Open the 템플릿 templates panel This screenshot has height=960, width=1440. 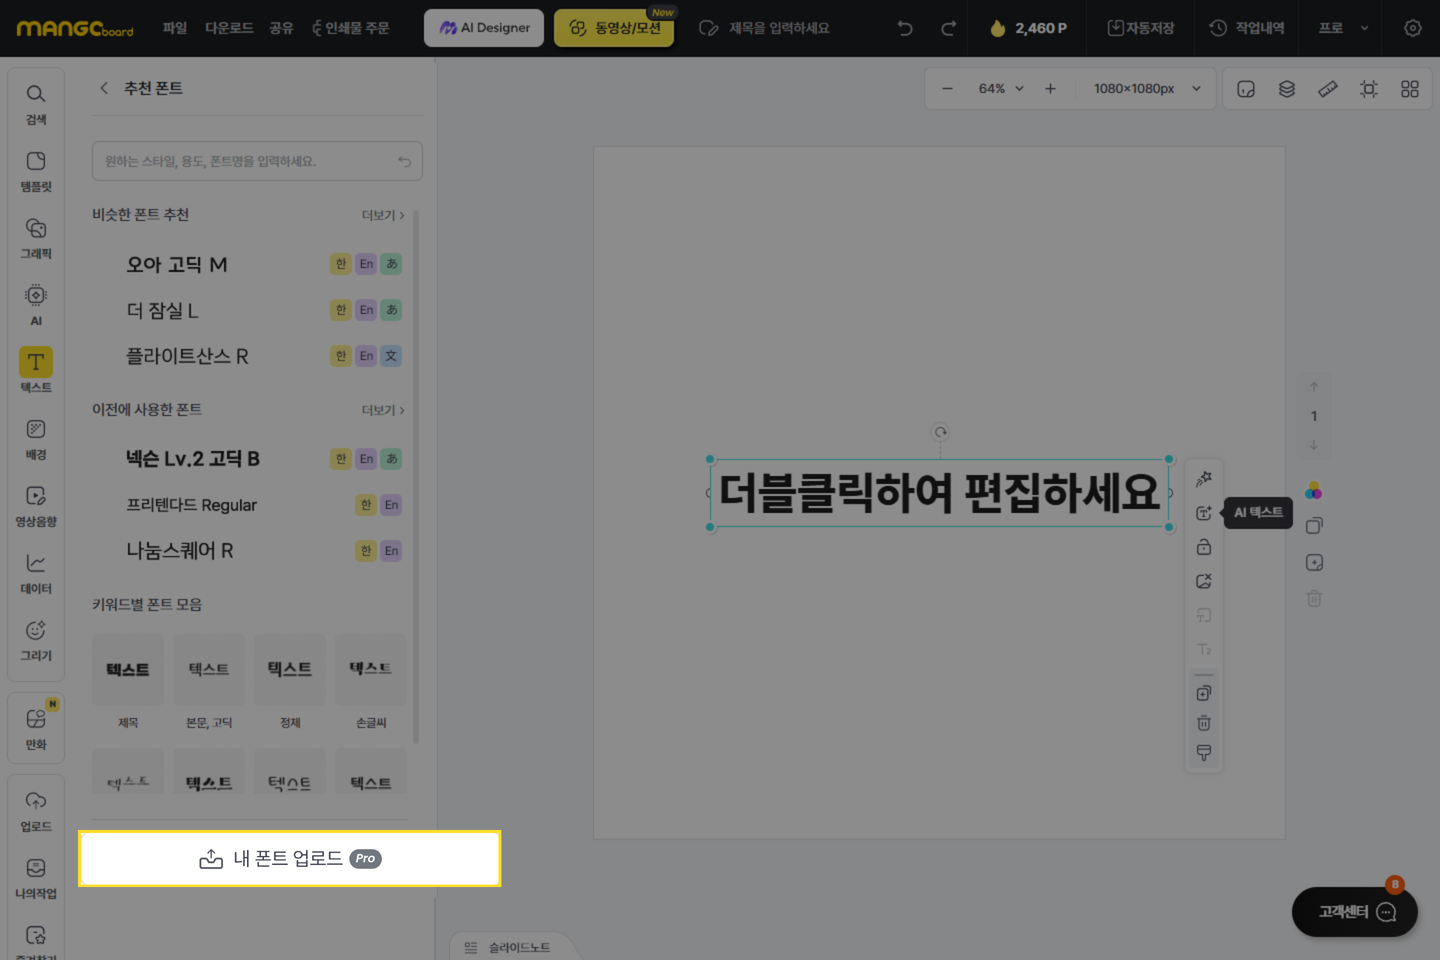pyautogui.click(x=36, y=172)
